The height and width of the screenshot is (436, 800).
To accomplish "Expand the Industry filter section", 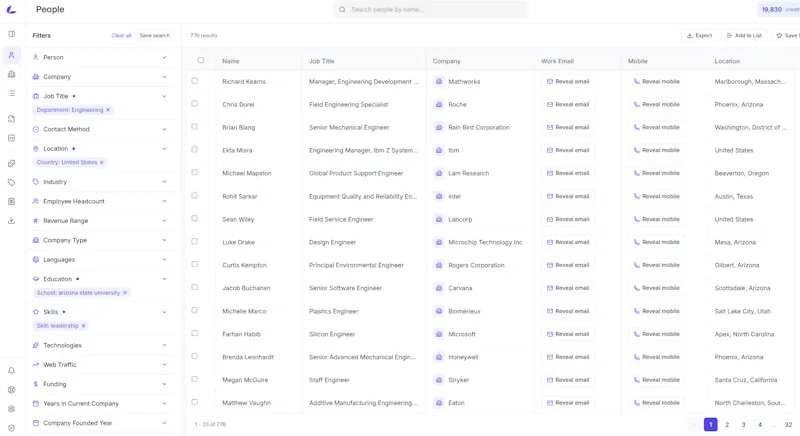I will pos(100,182).
